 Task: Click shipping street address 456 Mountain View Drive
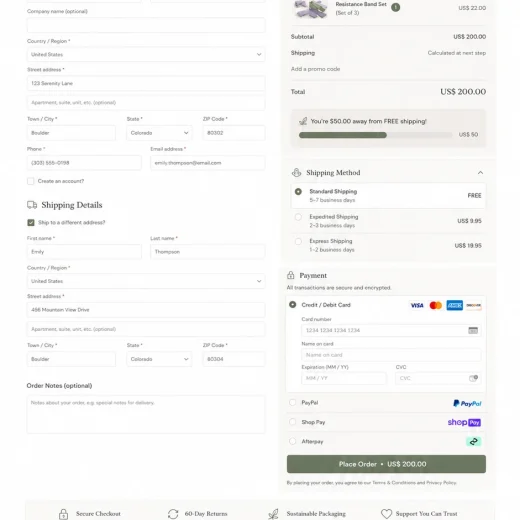146,310
